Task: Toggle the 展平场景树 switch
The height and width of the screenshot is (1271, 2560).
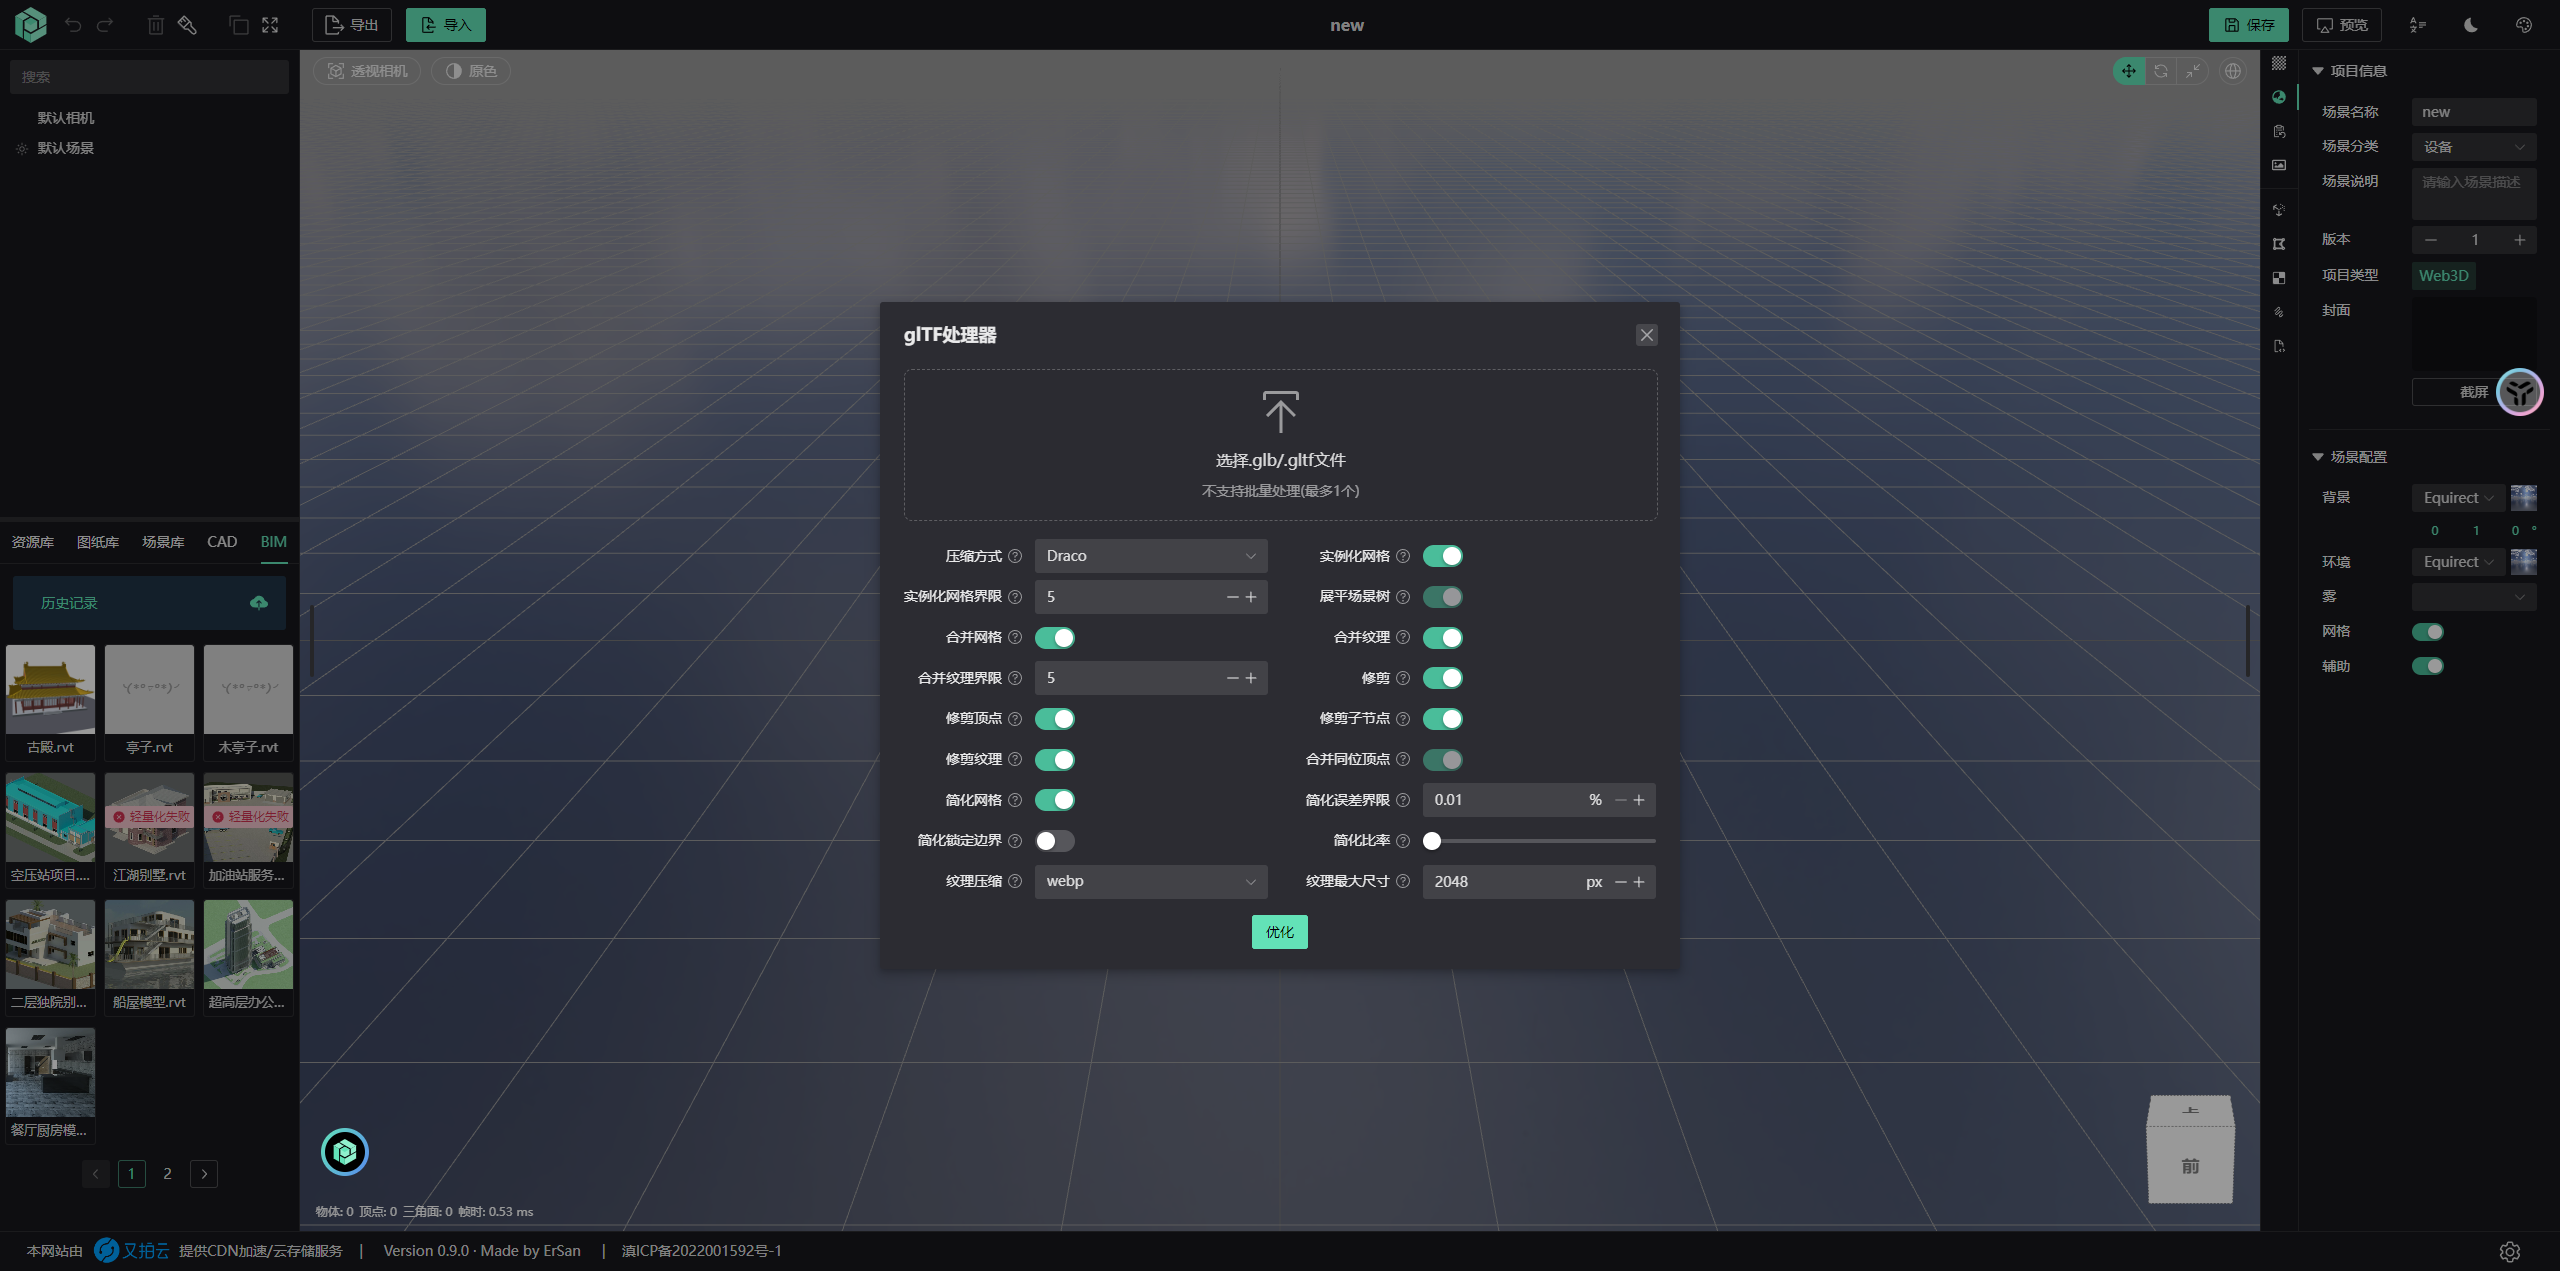Action: (1443, 597)
